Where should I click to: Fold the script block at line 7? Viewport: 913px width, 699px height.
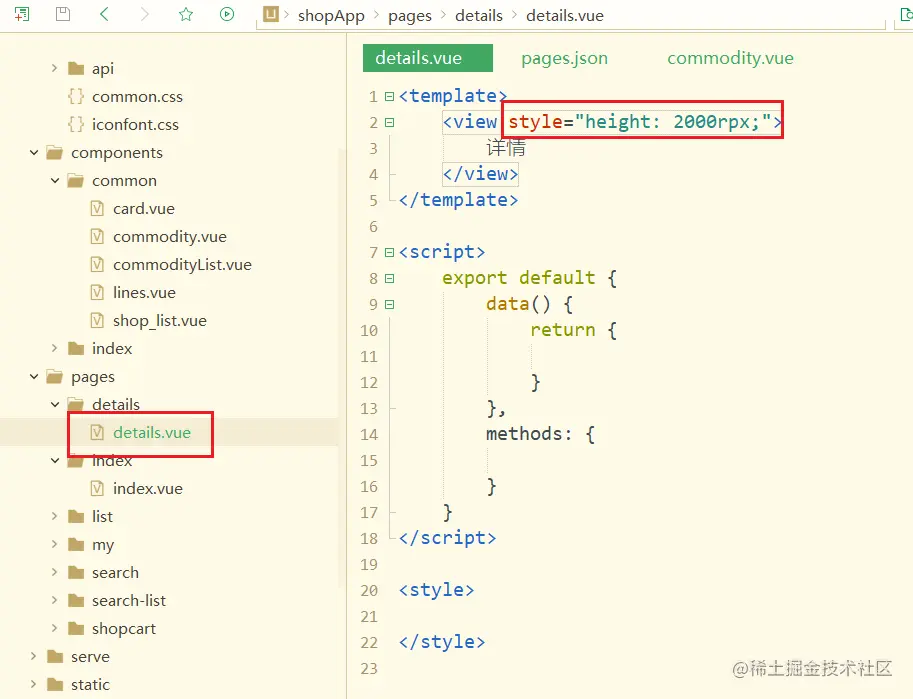click(x=390, y=252)
